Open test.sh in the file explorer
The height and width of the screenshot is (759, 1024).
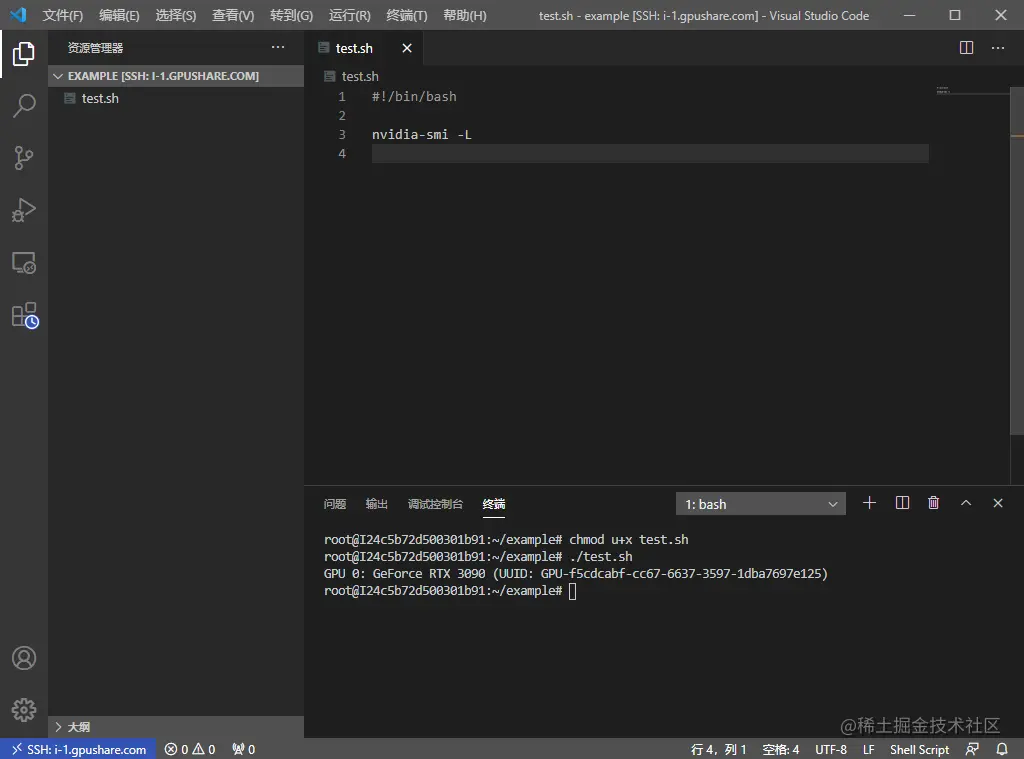[x=176, y=98]
